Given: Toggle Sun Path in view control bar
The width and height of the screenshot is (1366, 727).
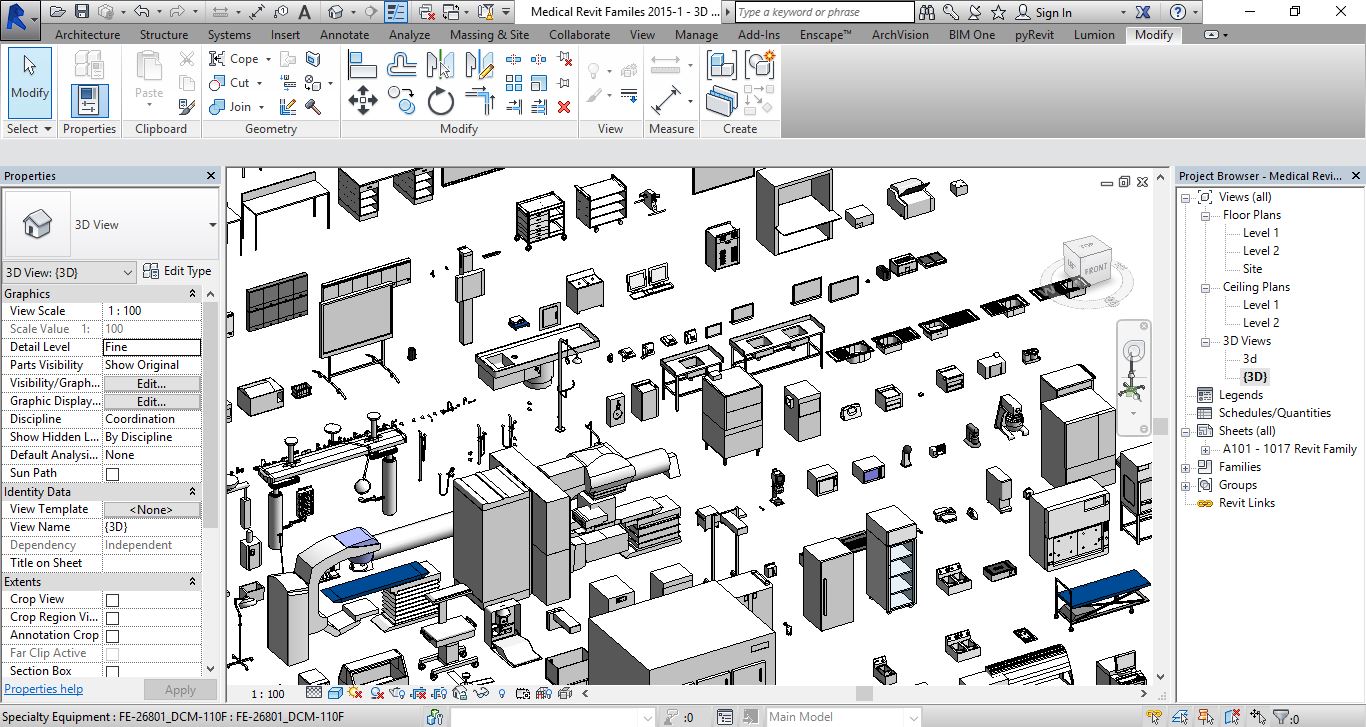Looking at the screenshot, I should click(x=356, y=693).
